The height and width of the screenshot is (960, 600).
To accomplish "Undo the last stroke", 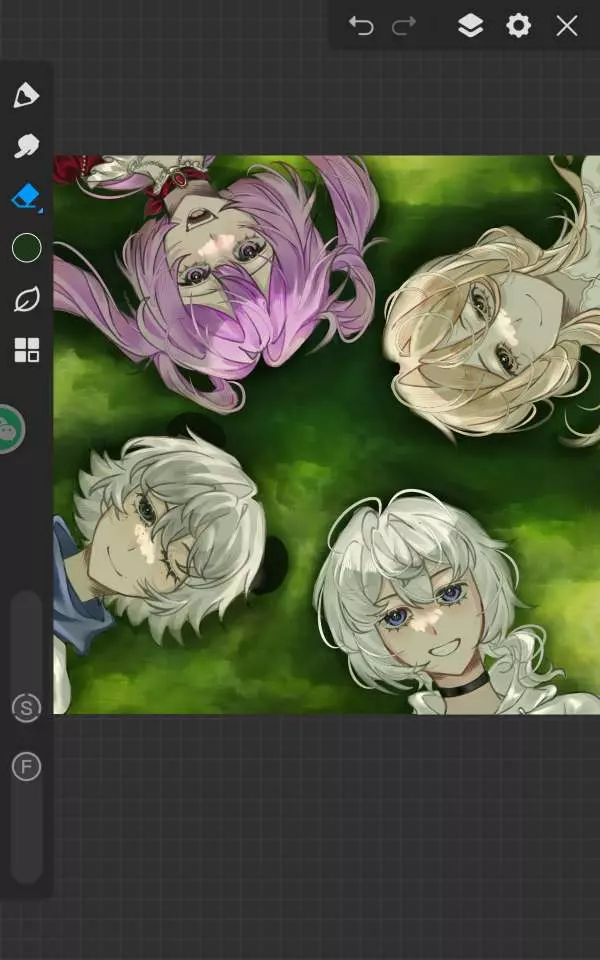I will pyautogui.click(x=361, y=26).
